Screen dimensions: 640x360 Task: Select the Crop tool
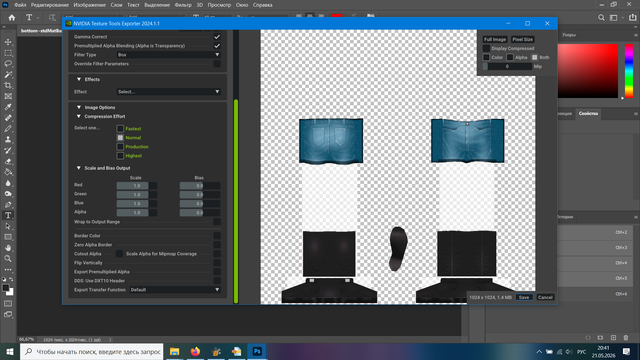pos(8,85)
